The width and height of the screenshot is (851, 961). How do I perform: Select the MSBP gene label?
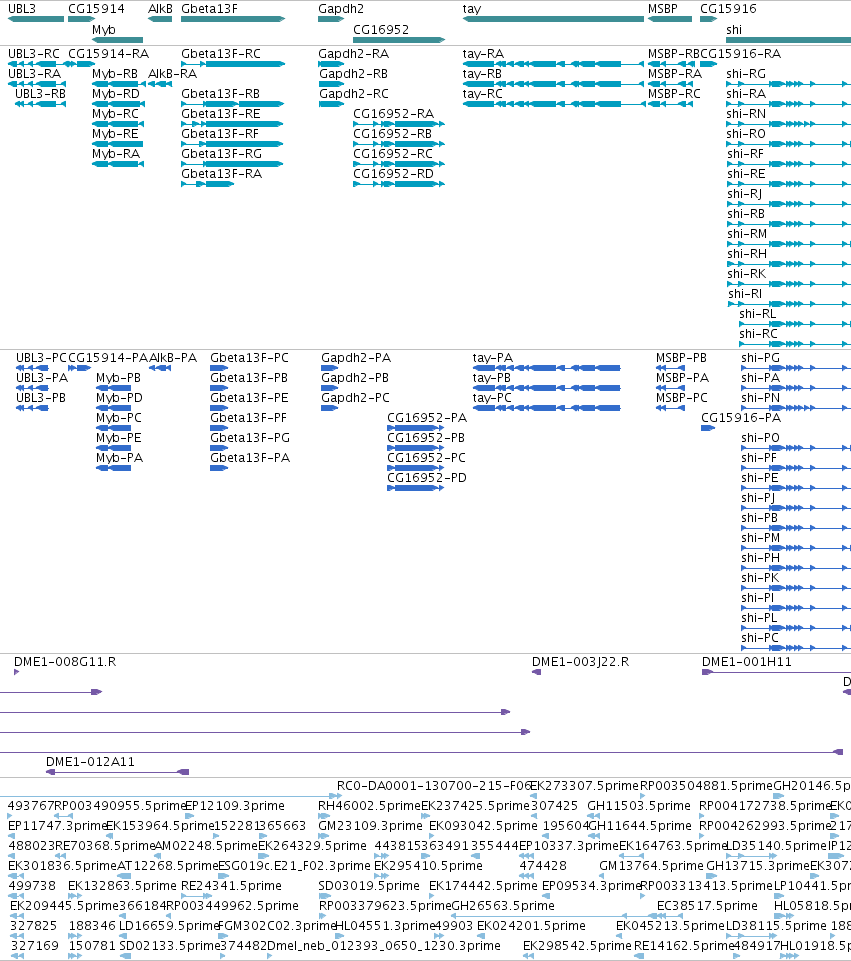pos(663,9)
